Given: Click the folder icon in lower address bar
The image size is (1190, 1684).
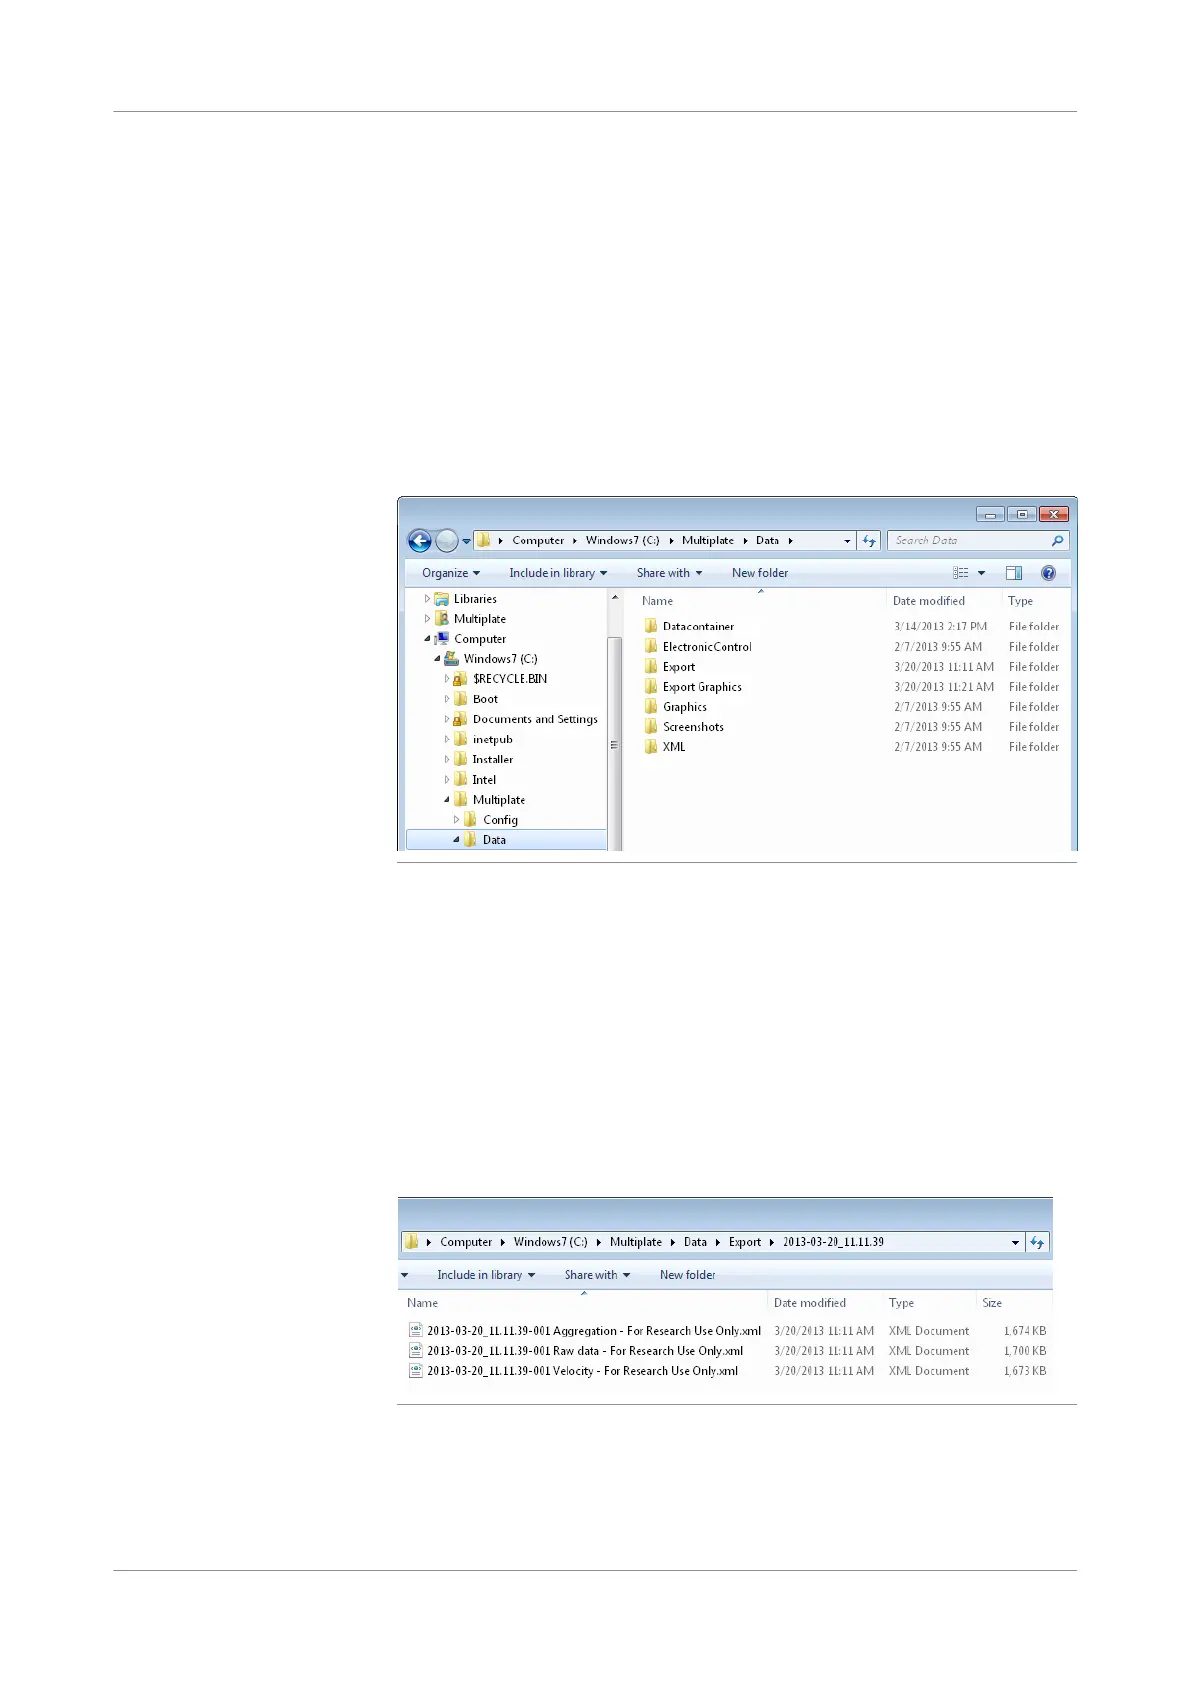Looking at the screenshot, I should 411,1242.
